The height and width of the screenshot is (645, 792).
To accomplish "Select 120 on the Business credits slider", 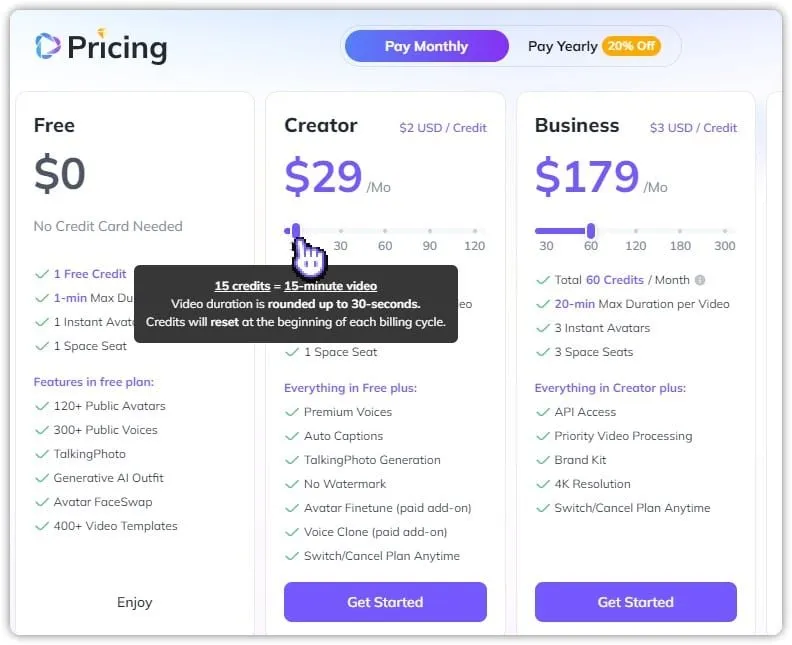I will (636, 231).
